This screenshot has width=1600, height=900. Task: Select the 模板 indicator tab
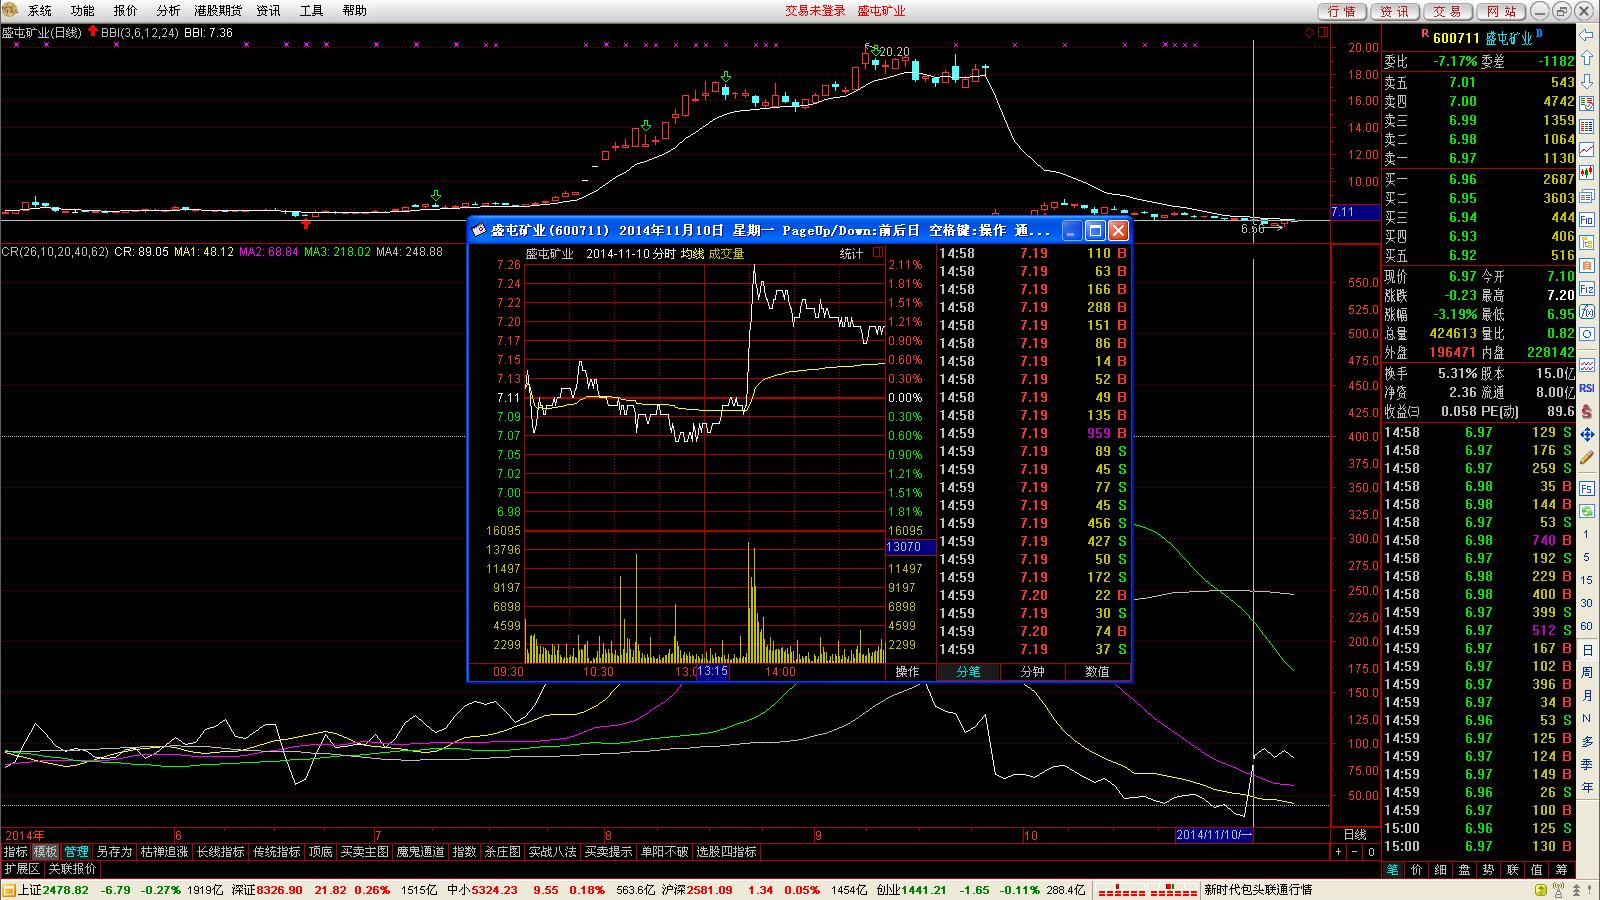(46, 852)
